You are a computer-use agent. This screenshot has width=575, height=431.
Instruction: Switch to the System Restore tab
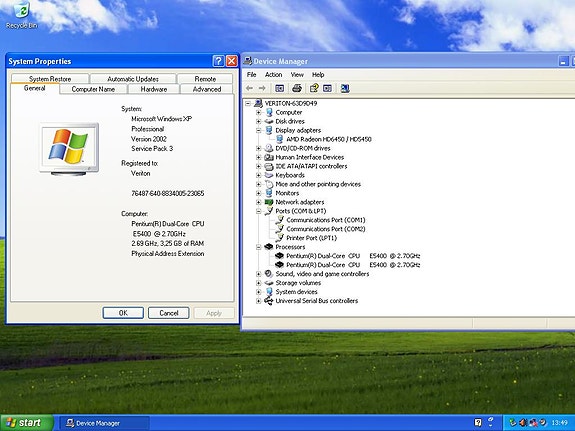50,78
